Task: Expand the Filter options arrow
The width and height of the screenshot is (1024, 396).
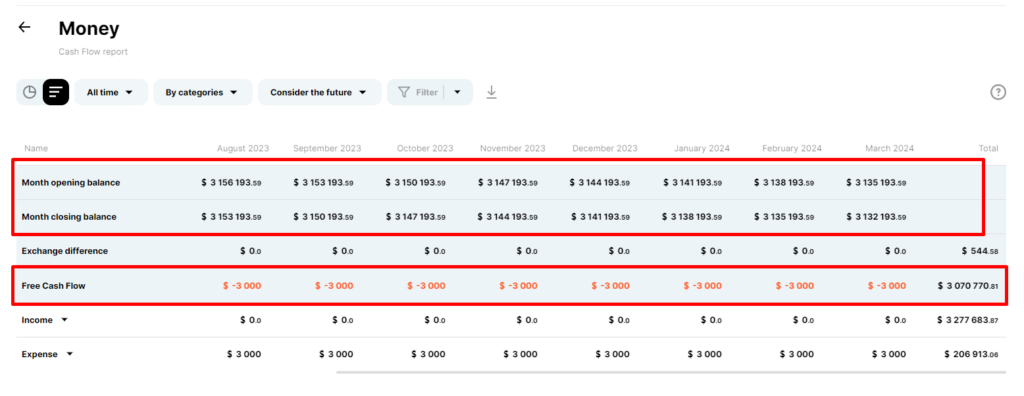Action: (x=458, y=92)
